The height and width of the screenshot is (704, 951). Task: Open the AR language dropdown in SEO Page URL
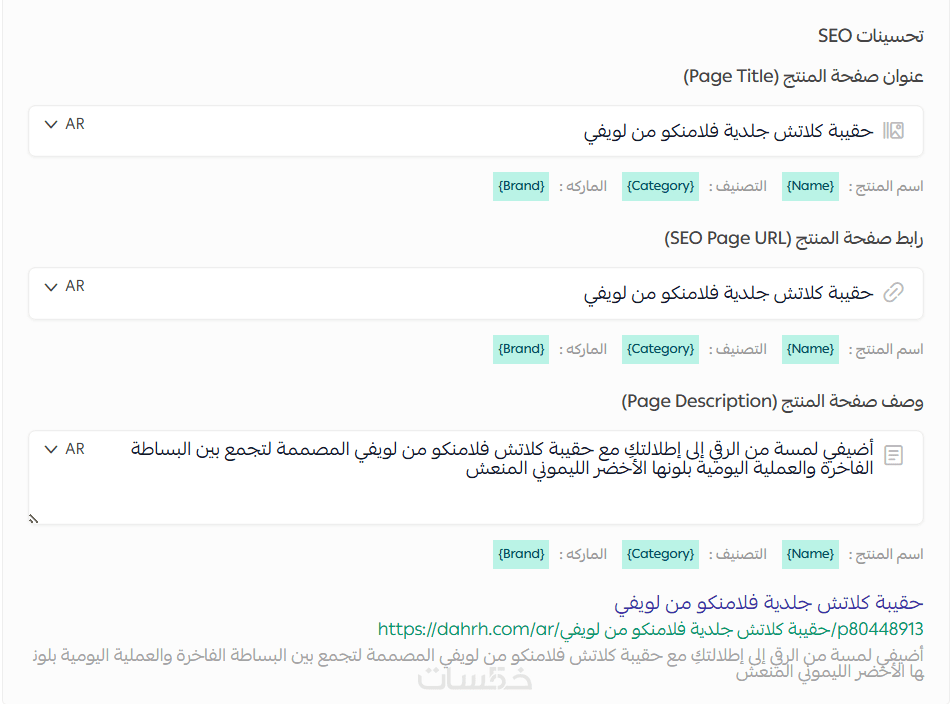click(x=64, y=286)
